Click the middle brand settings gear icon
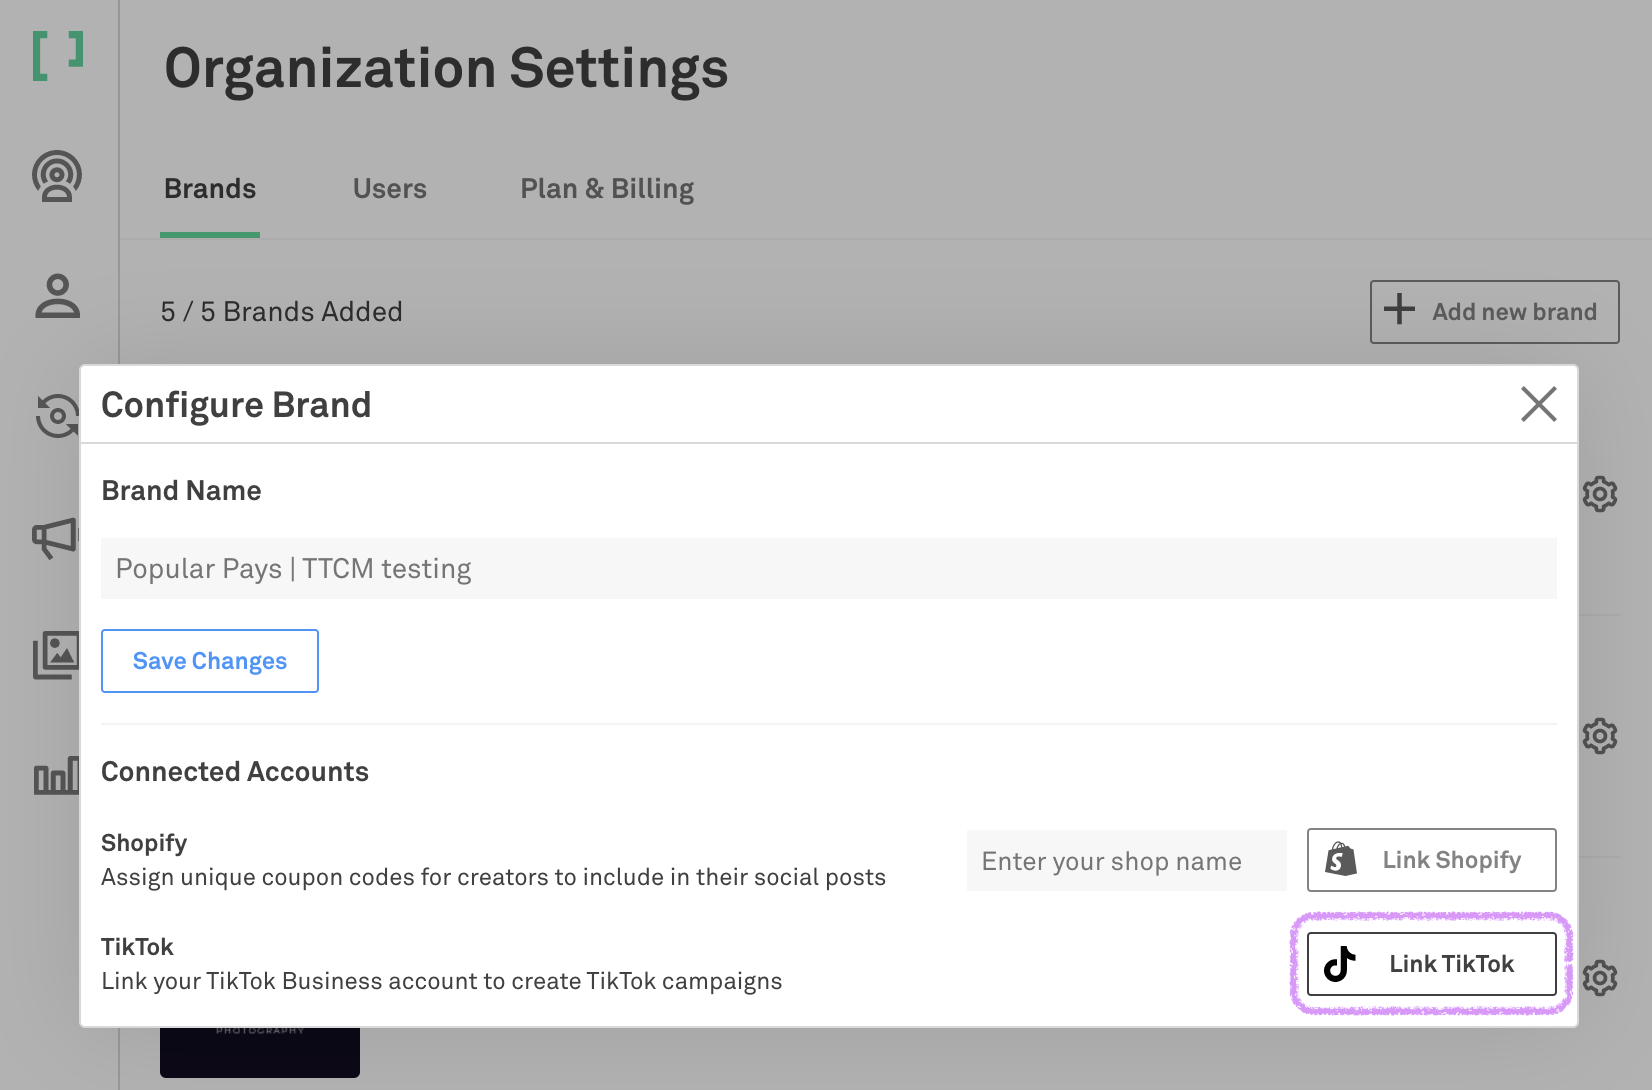The width and height of the screenshot is (1652, 1090). click(1600, 736)
